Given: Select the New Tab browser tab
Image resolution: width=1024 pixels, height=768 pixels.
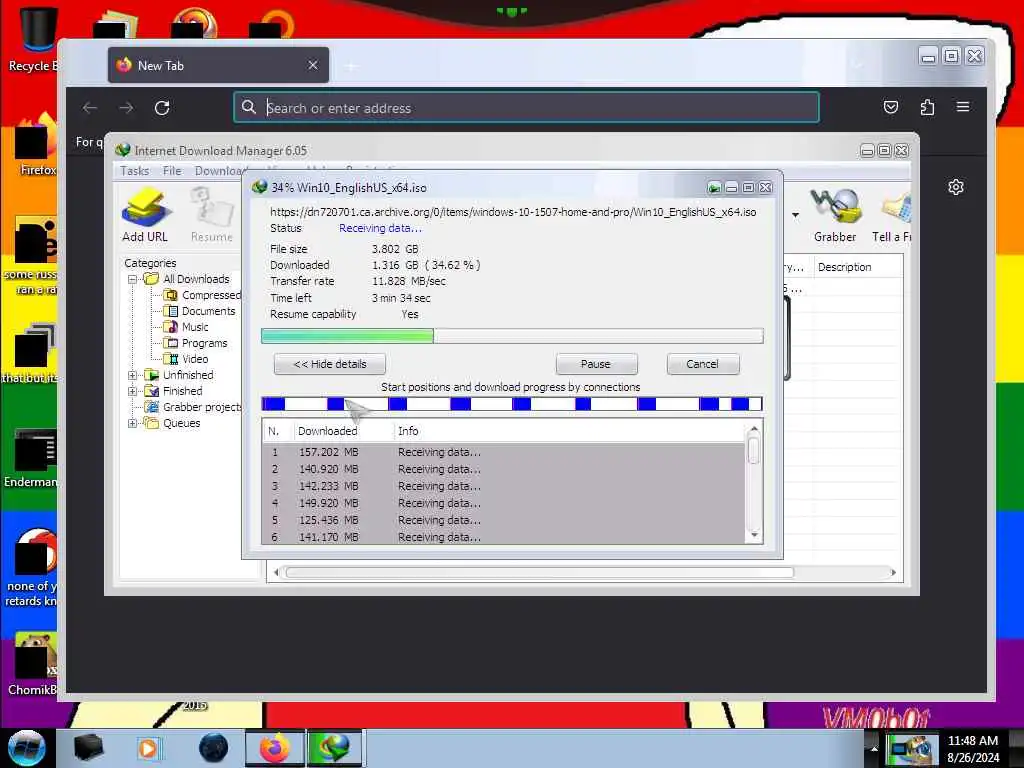Looking at the screenshot, I should [218, 65].
